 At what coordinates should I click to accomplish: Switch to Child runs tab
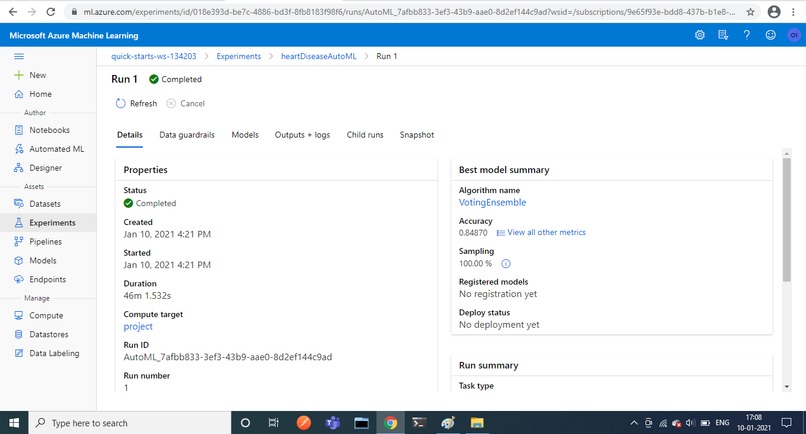[x=365, y=135]
